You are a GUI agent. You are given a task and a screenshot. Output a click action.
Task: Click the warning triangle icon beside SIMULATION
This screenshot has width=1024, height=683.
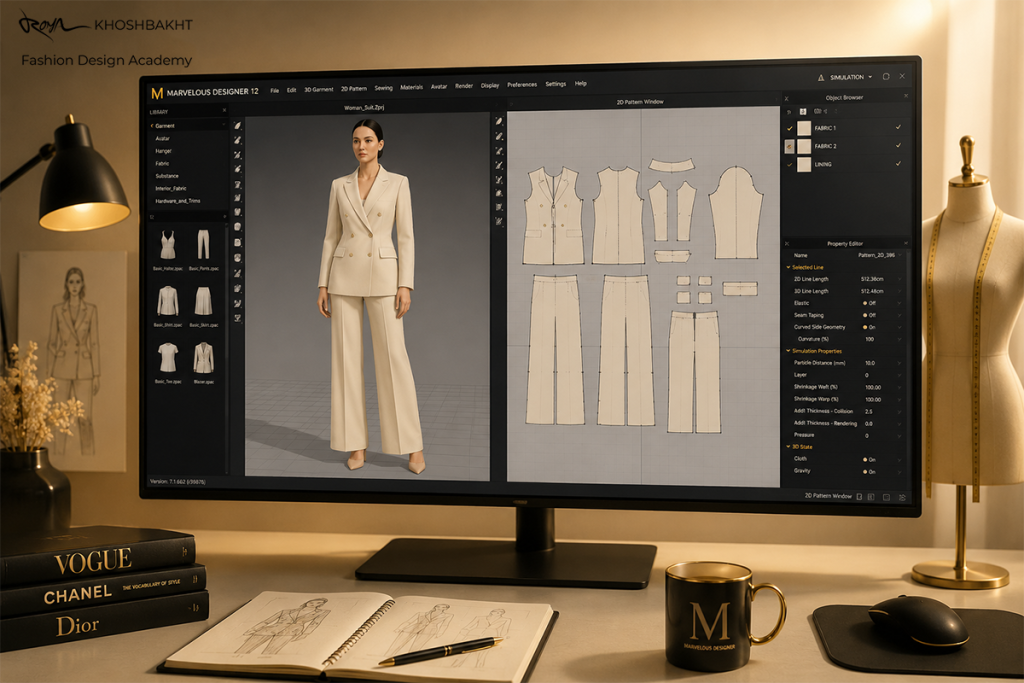pos(821,78)
